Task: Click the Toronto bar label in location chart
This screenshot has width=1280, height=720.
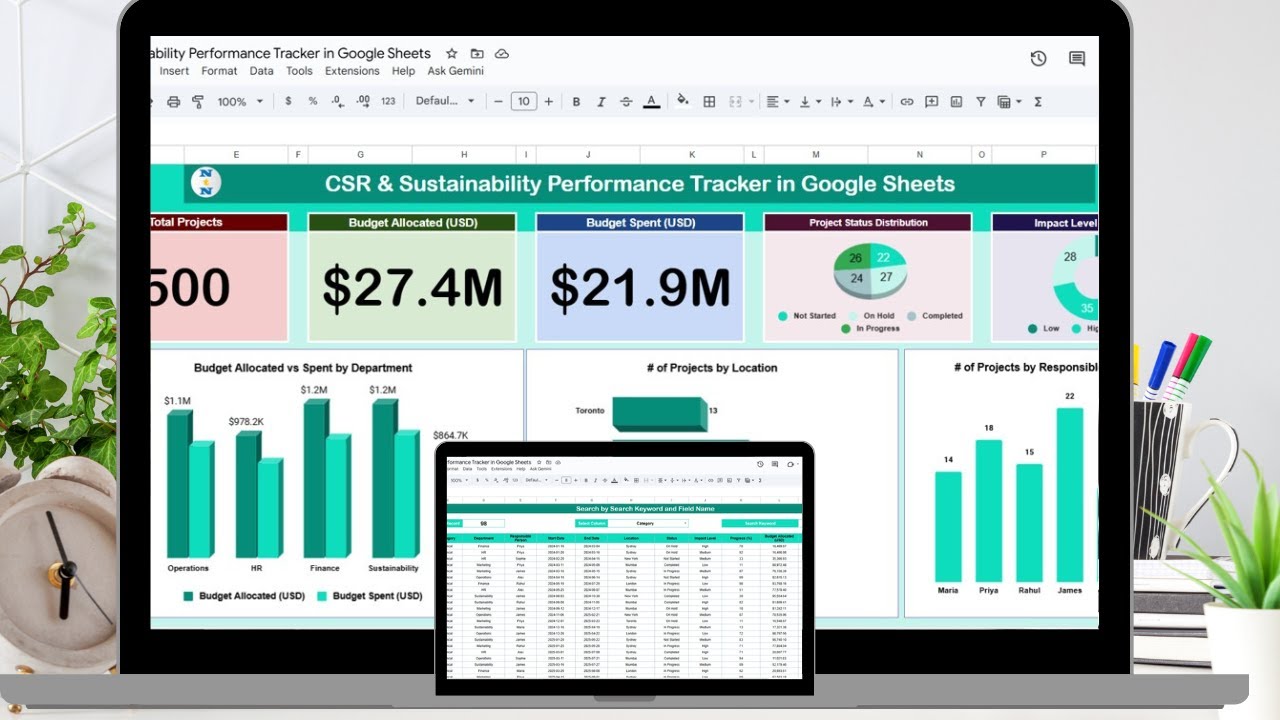Action: 590,411
